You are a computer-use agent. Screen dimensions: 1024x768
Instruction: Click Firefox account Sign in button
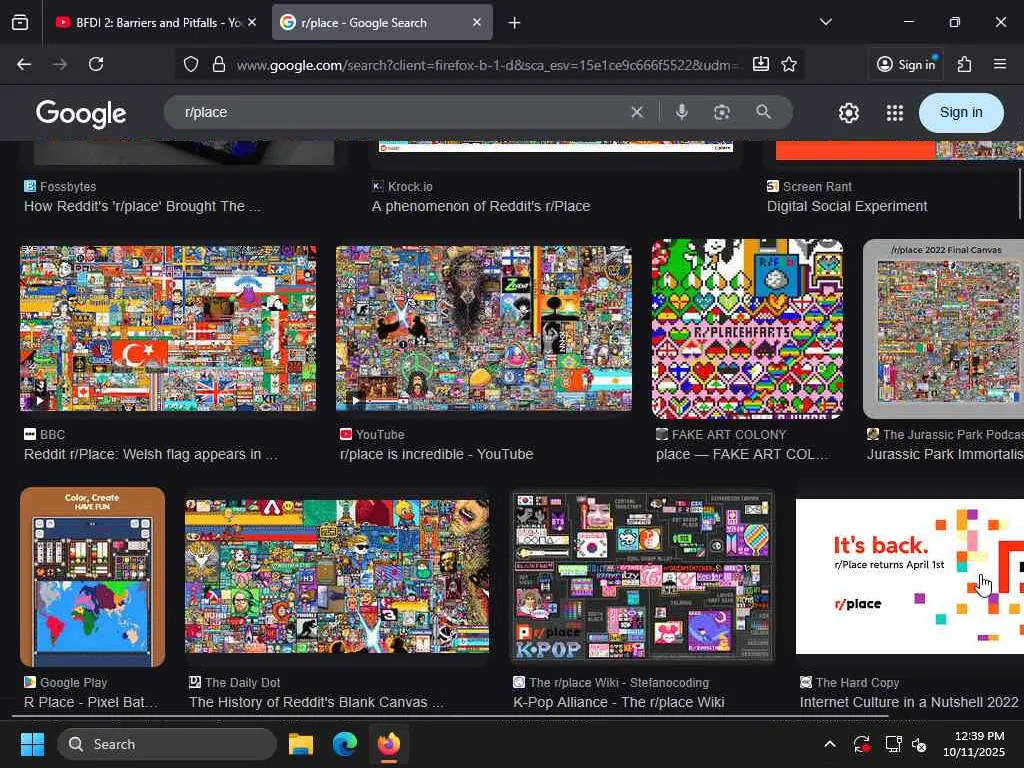906,64
